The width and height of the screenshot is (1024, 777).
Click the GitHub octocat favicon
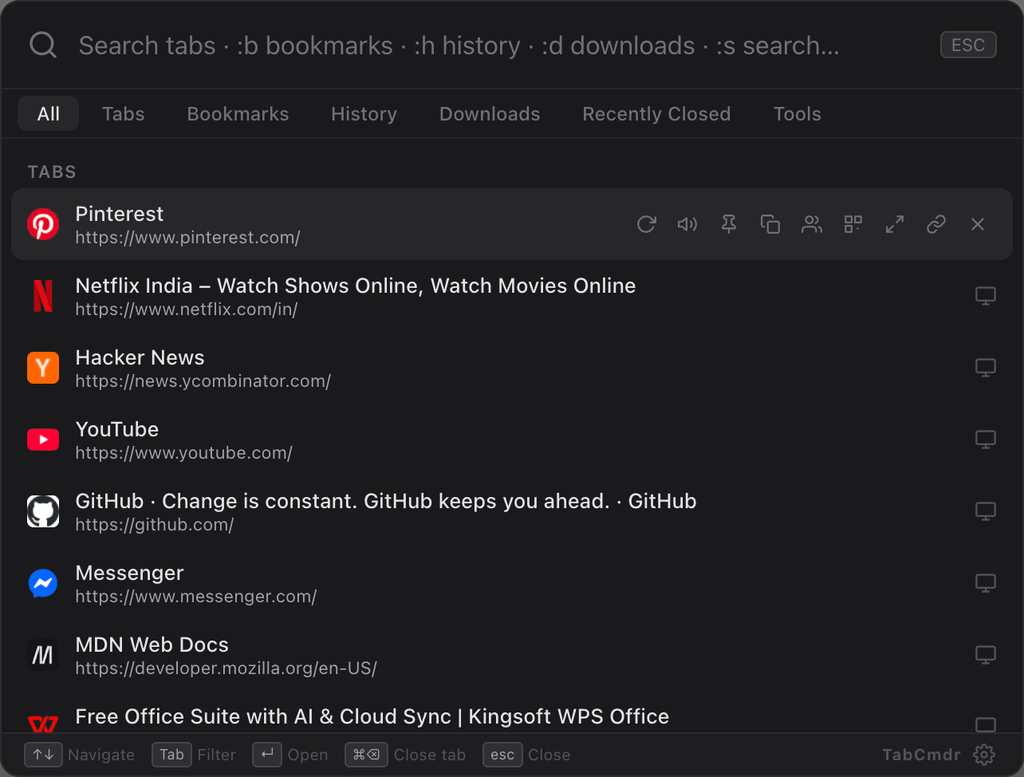click(43, 512)
